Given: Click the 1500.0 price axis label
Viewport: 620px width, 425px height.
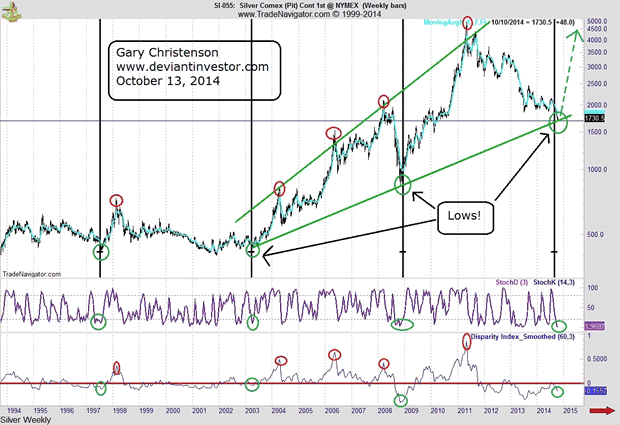Looking at the screenshot, I should click(x=597, y=132).
